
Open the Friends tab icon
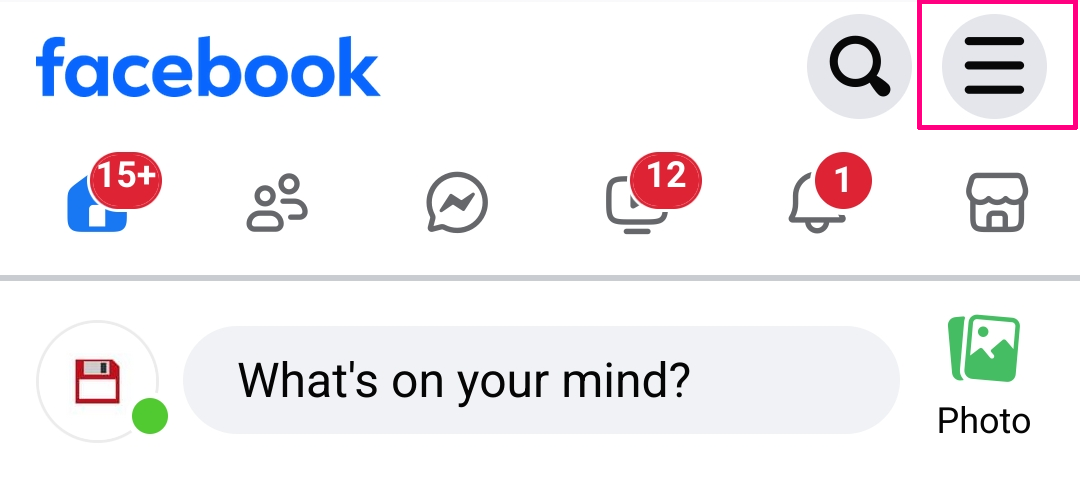[x=277, y=203]
